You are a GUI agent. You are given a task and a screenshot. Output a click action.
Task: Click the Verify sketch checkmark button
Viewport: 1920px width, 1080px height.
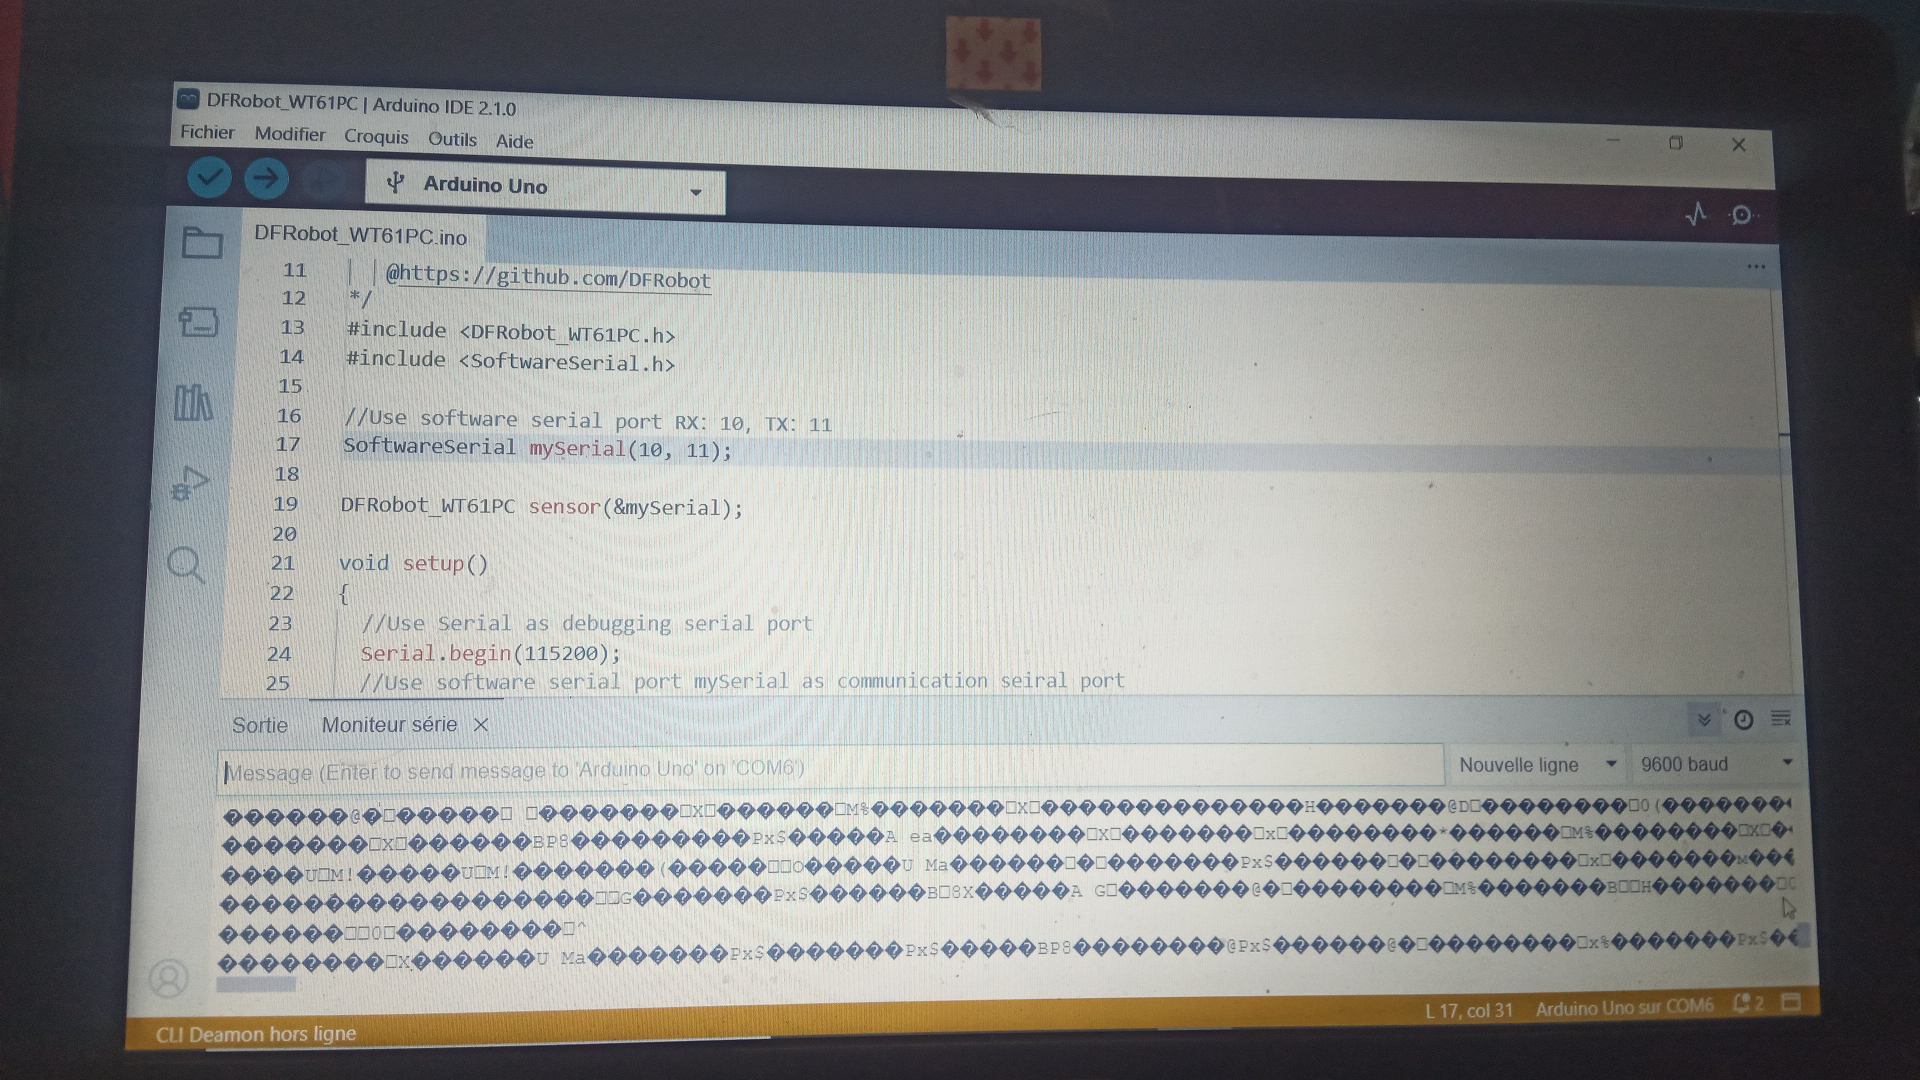click(209, 178)
